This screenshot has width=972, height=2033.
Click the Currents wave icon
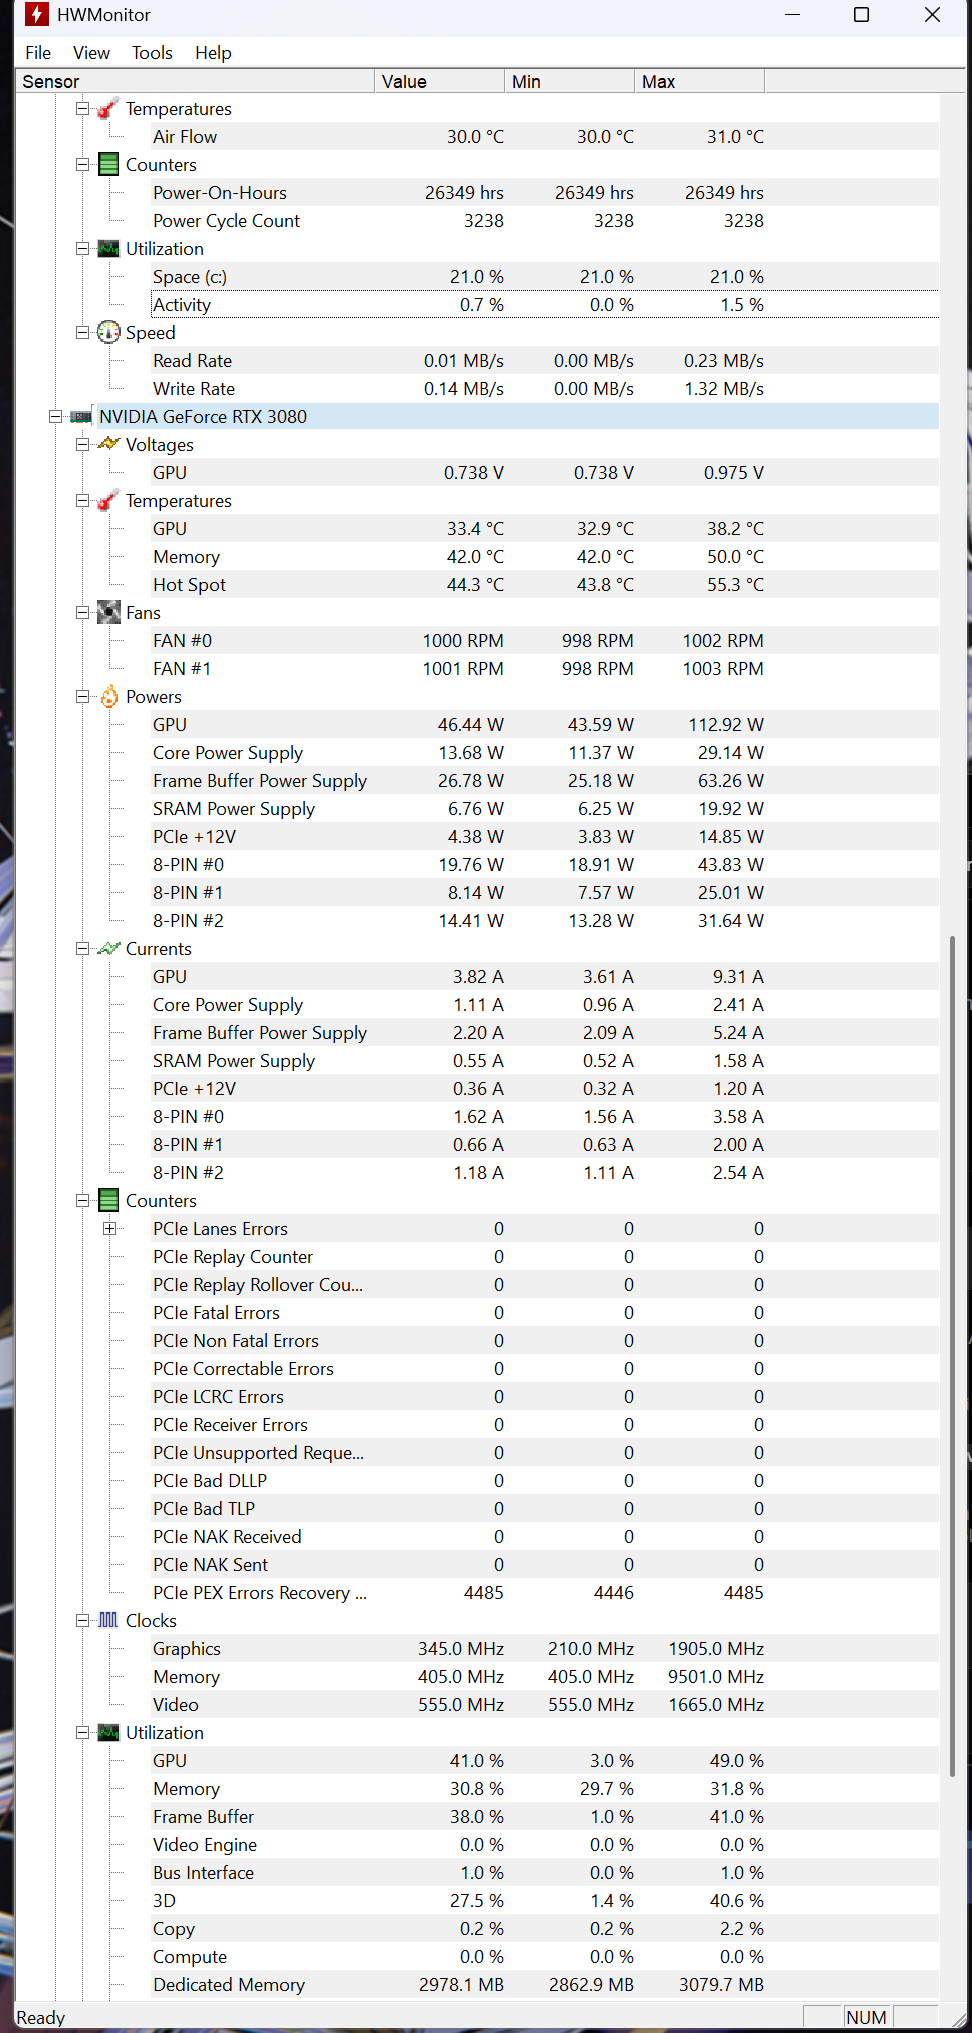(108, 949)
